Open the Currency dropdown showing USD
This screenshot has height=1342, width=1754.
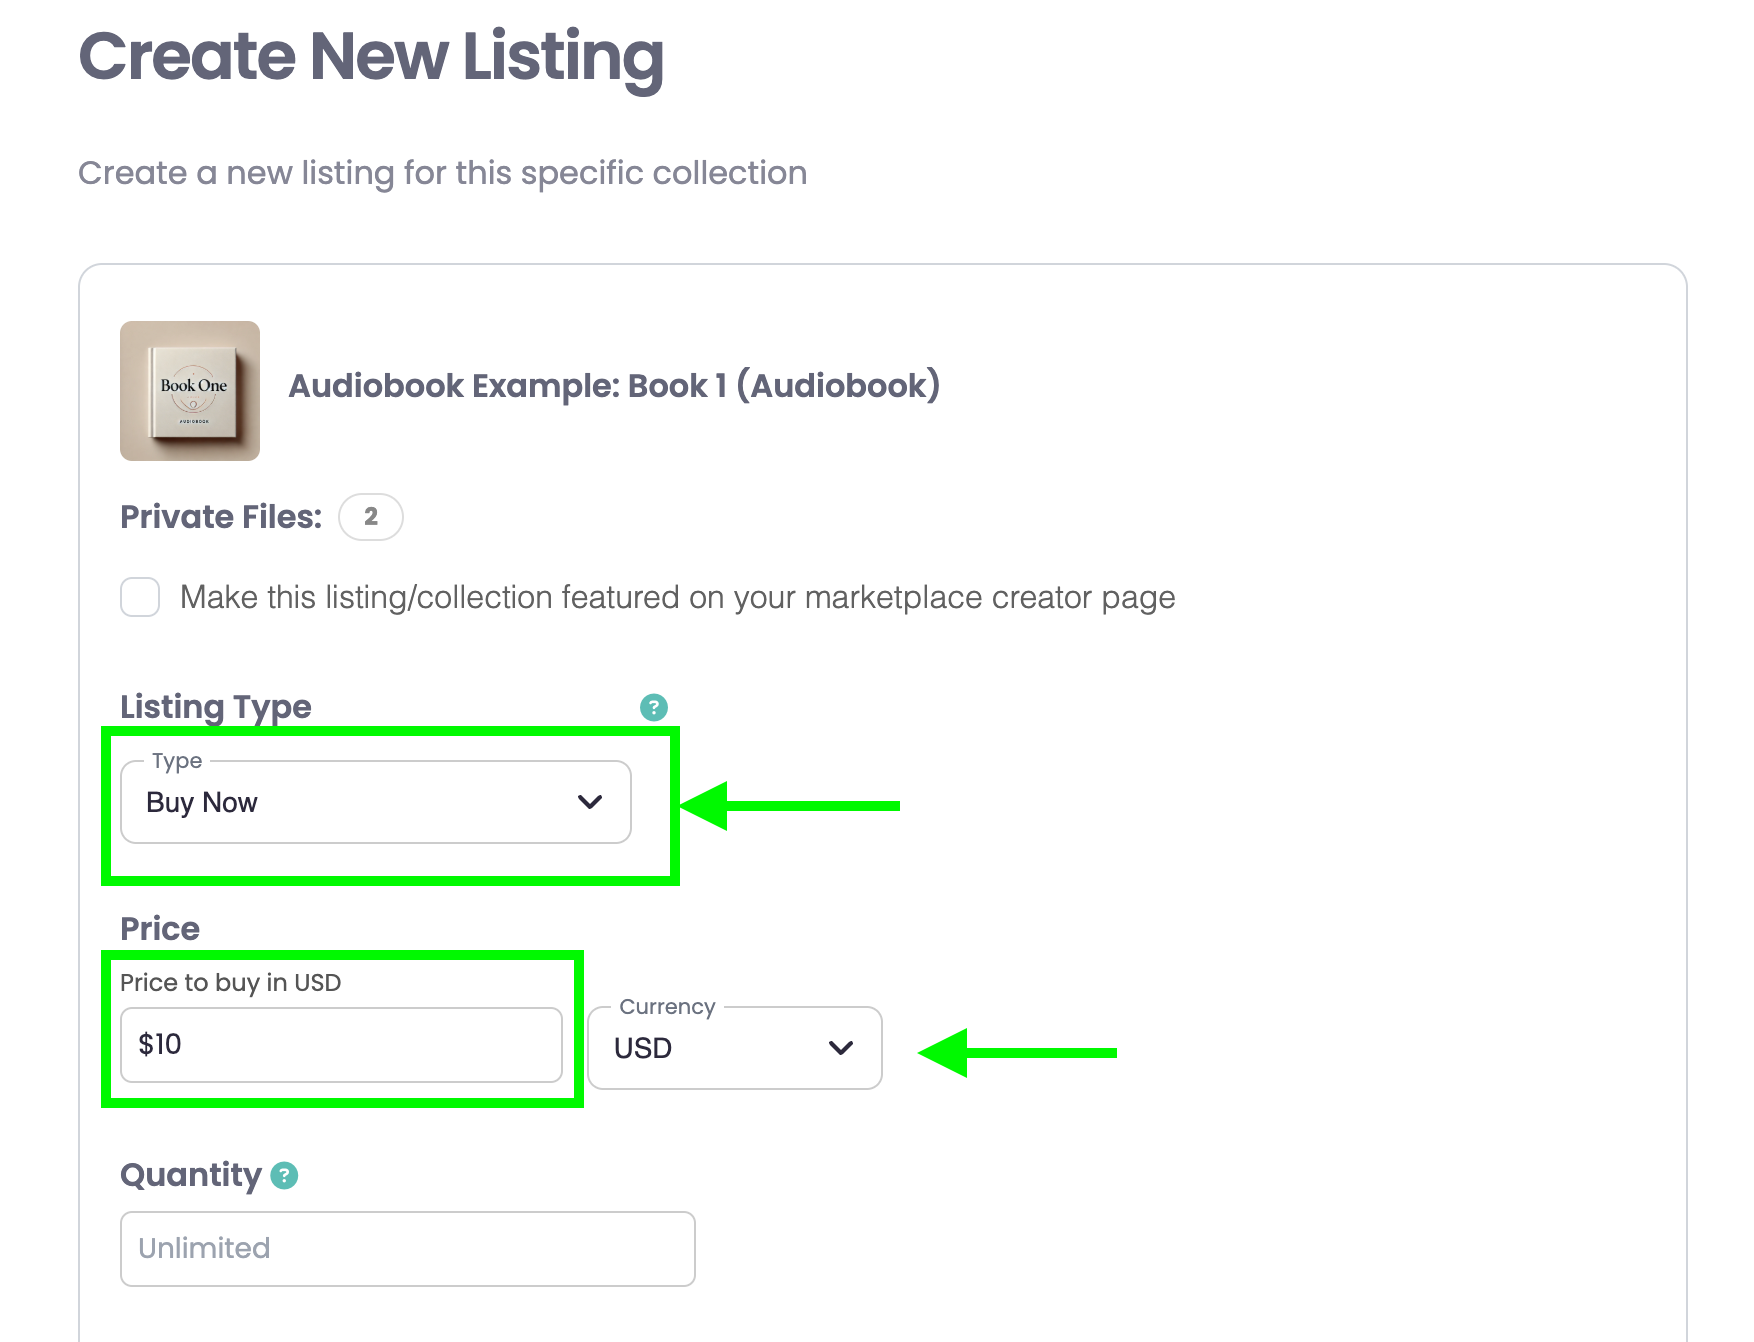point(735,1048)
